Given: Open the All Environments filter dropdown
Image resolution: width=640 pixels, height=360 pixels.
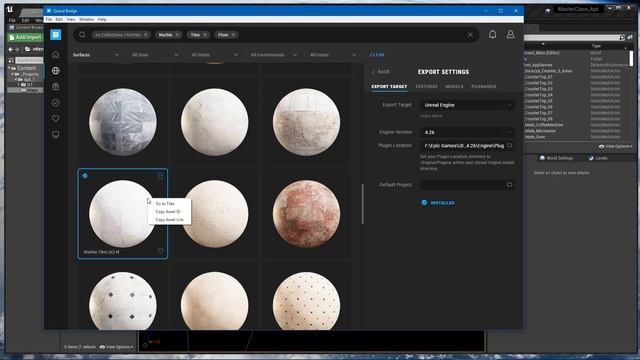Looking at the screenshot, I should 273,55.
